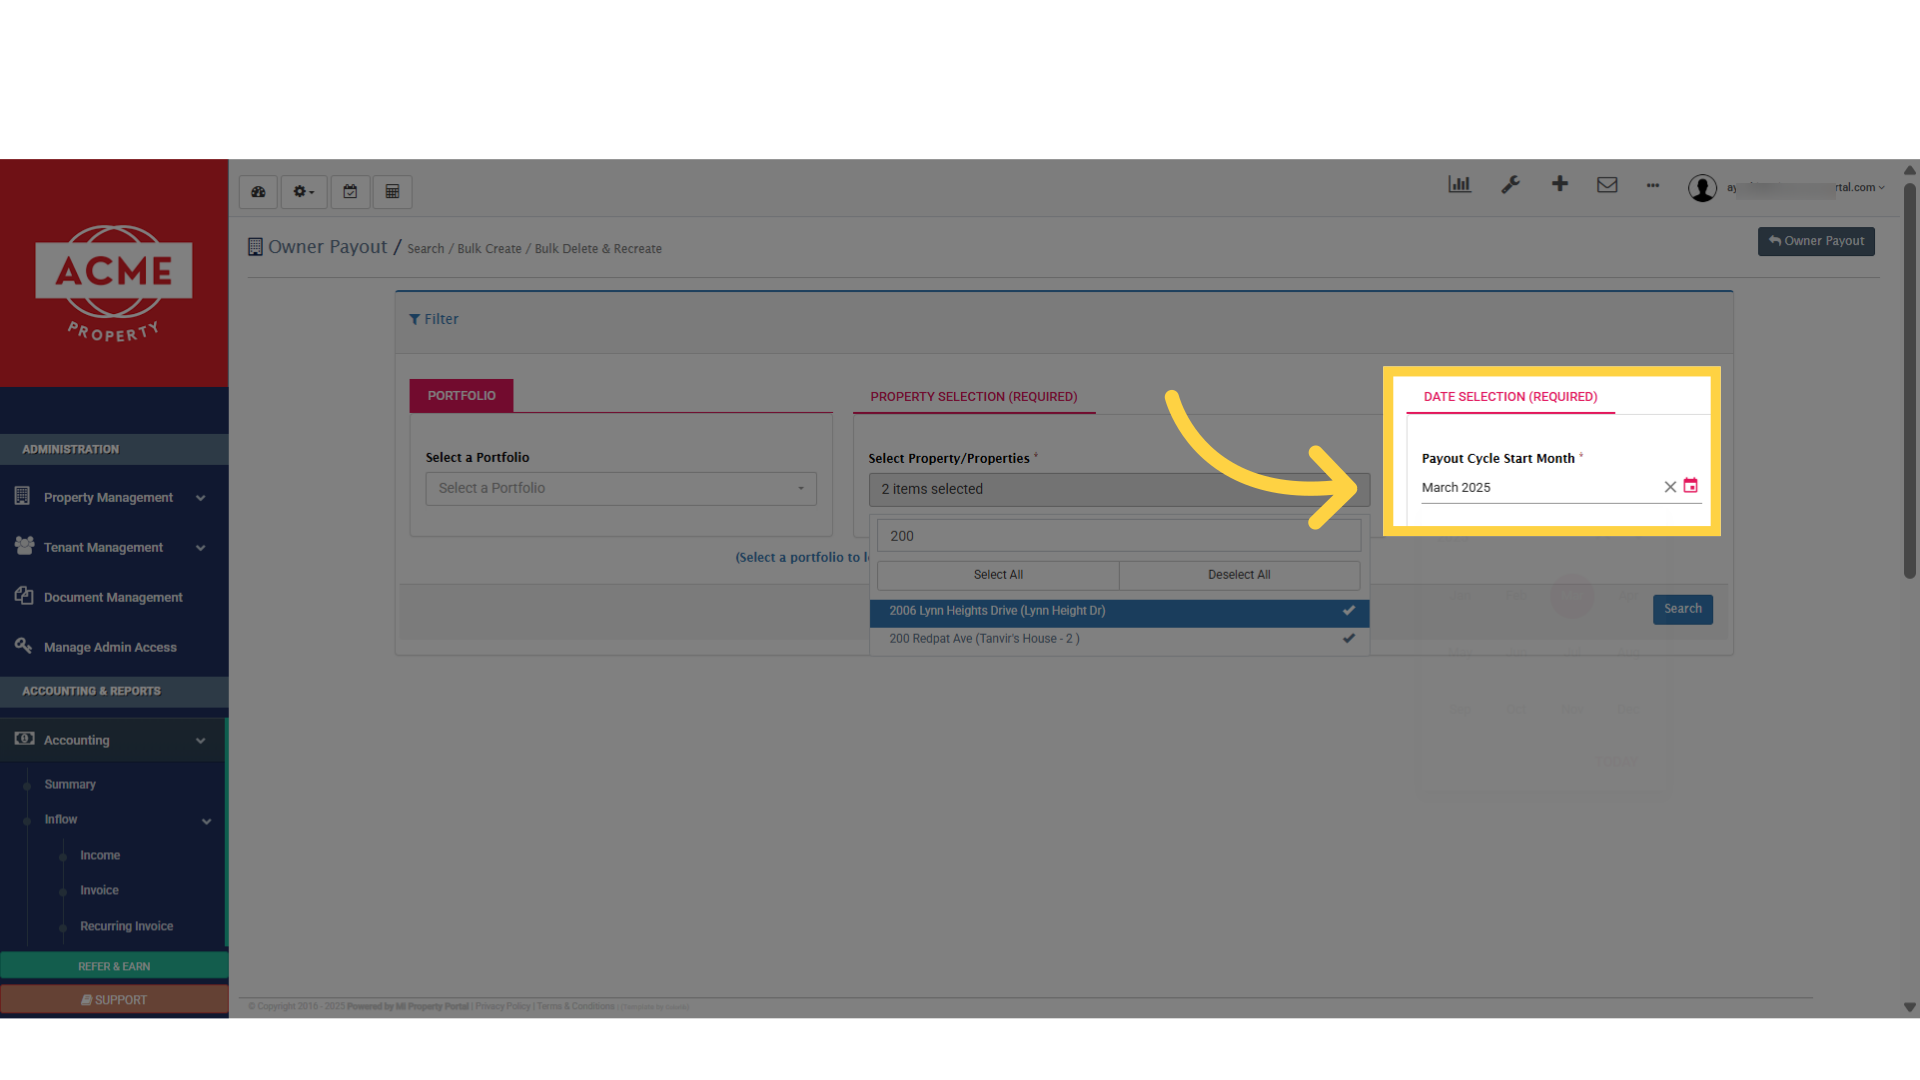
Task: Open the envelope messages icon
Action: click(x=1607, y=184)
